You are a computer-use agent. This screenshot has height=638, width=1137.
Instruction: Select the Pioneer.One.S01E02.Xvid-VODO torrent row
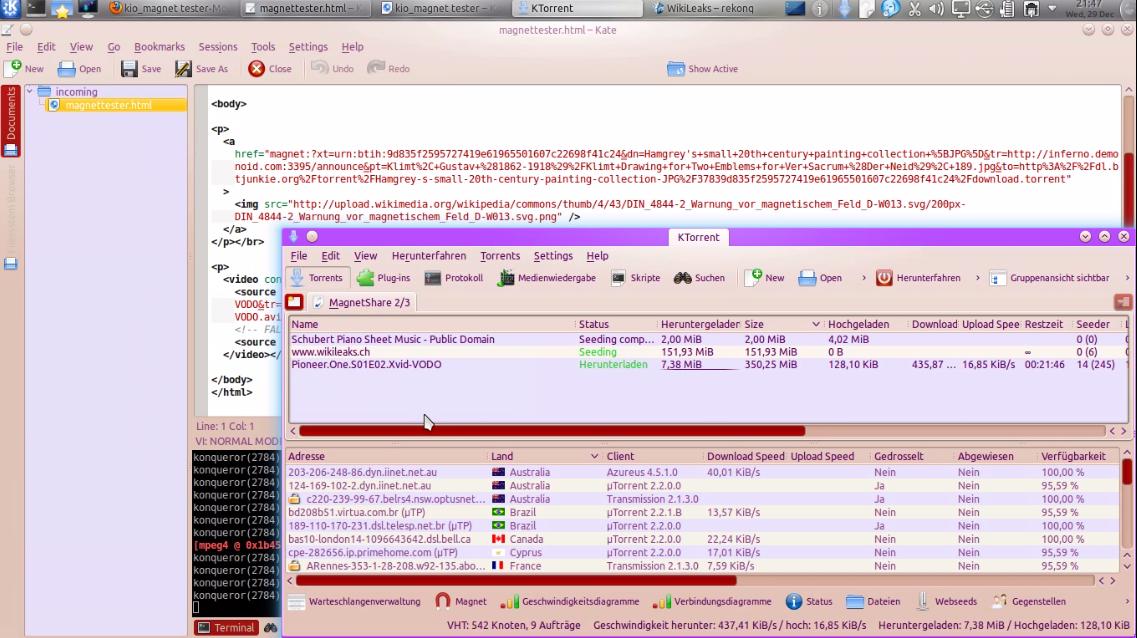point(707,365)
